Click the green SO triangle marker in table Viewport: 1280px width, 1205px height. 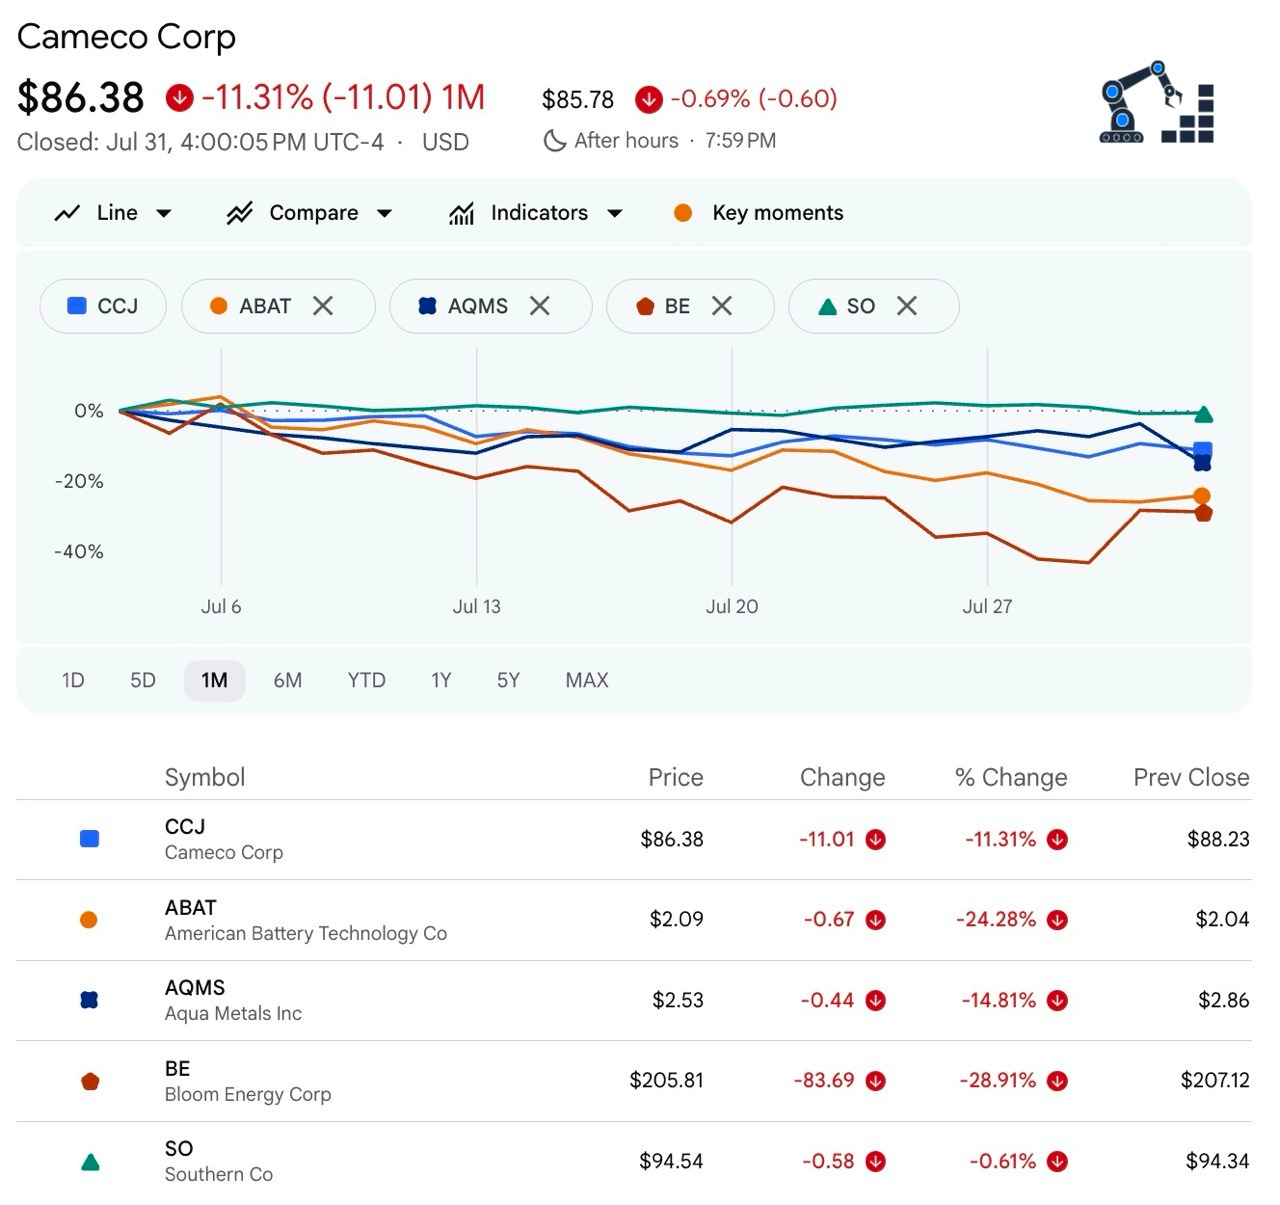point(90,1162)
